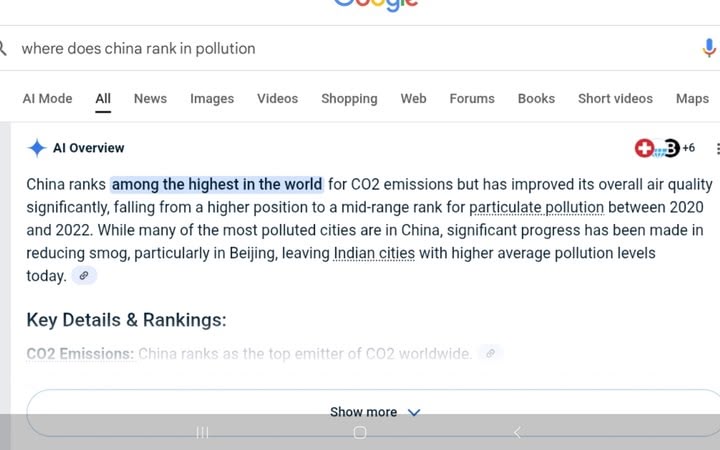Open the Images tab

point(212,99)
